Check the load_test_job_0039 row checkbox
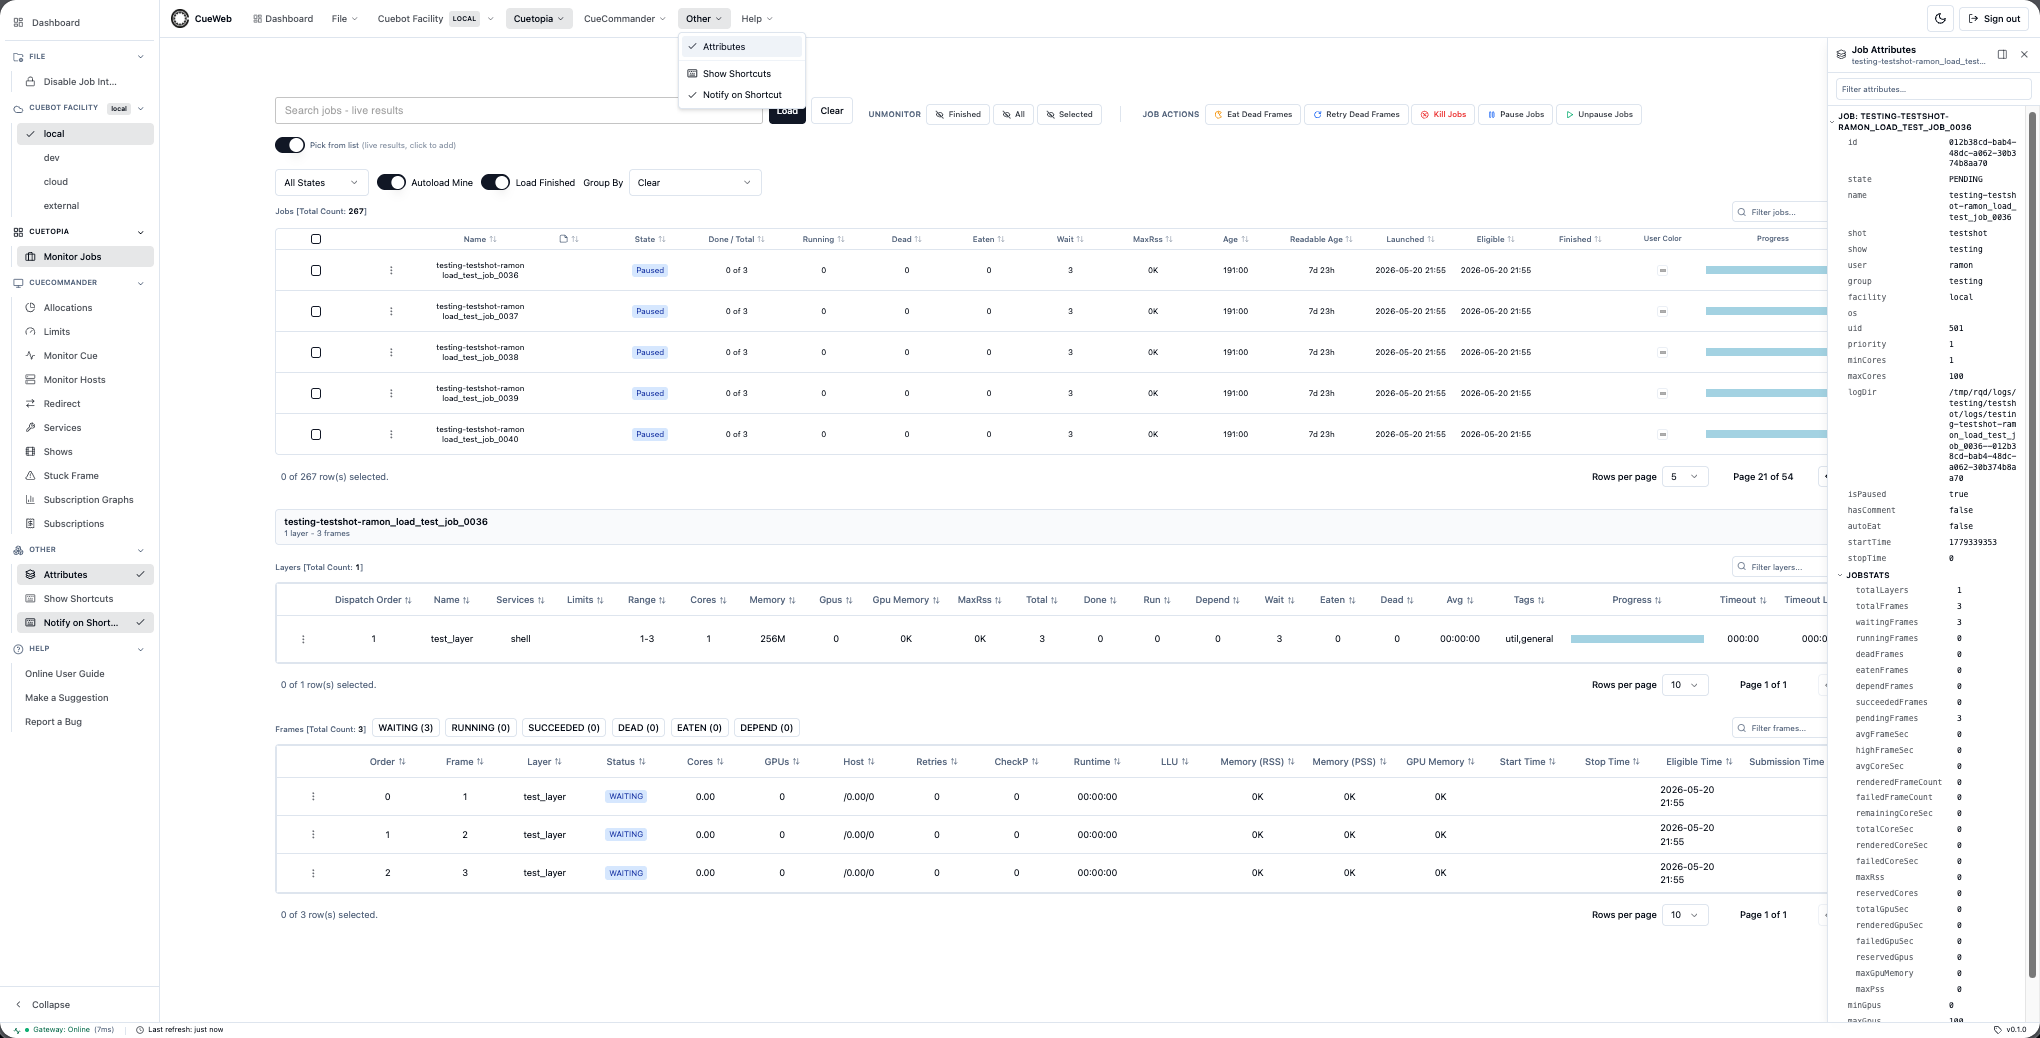Screen dimensions: 2040x1038 coord(316,393)
